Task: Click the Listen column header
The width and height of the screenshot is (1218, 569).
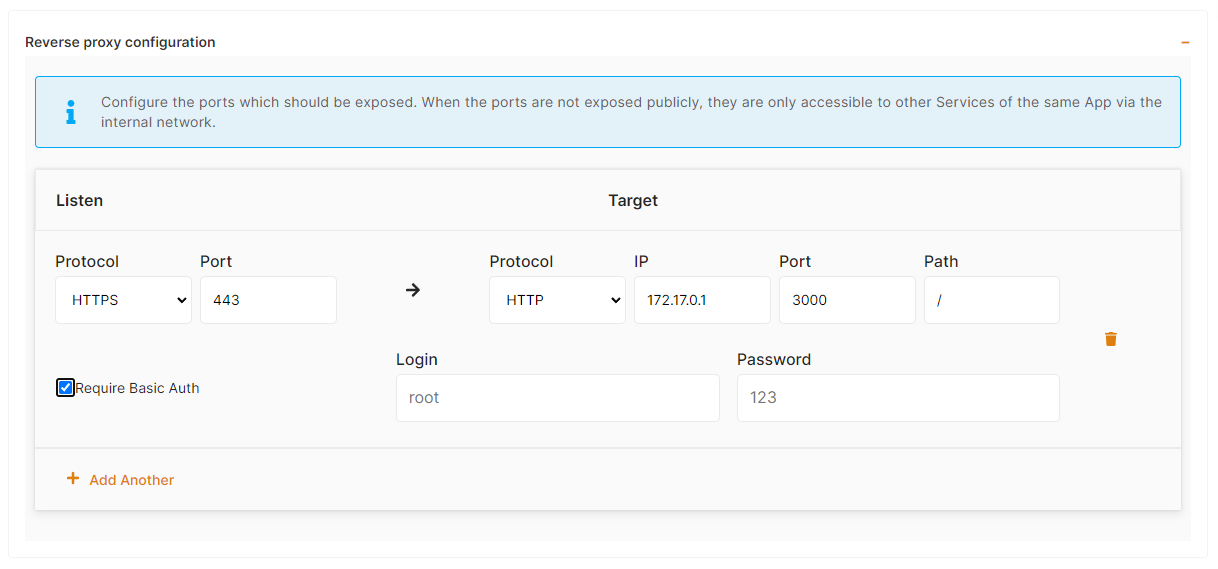Action: point(79,200)
